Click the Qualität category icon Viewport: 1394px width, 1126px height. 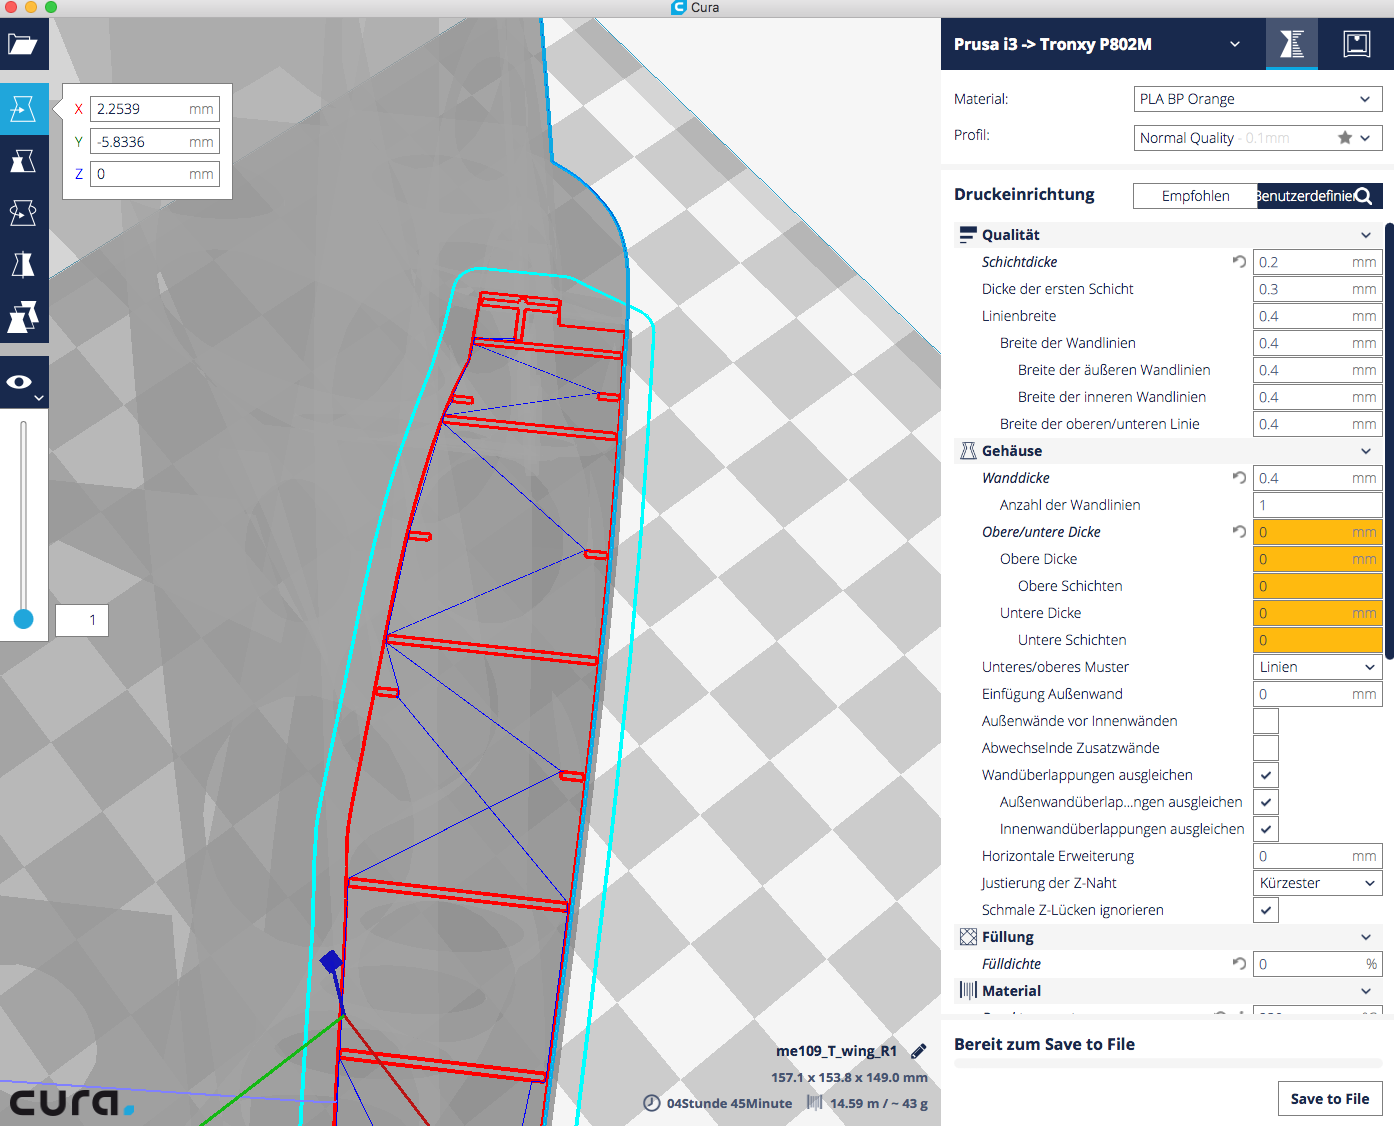[967, 235]
